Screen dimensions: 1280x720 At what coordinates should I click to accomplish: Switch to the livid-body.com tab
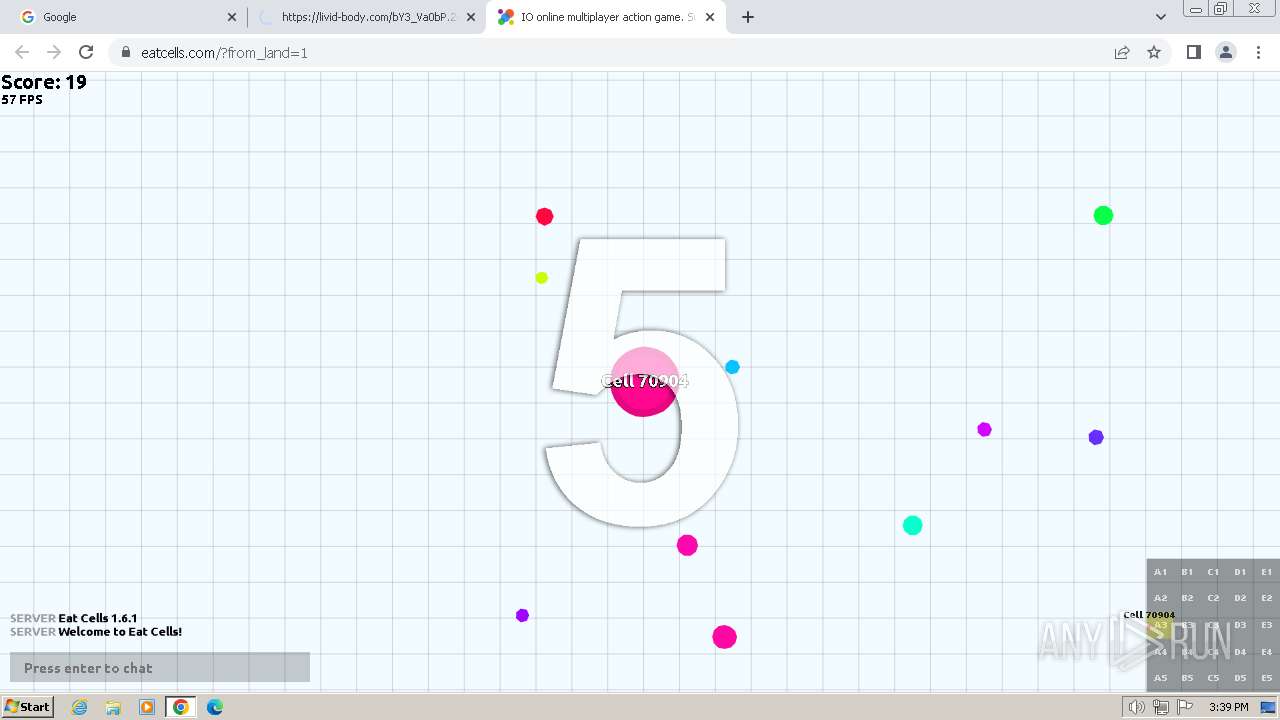(x=367, y=17)
